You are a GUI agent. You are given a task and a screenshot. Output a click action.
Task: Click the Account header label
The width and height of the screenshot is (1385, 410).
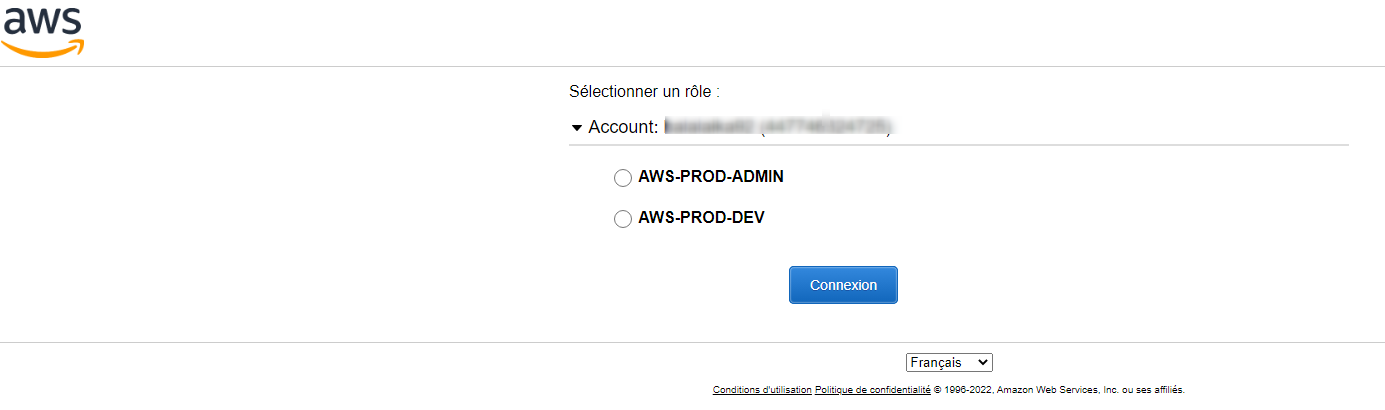tap(624, 127)
